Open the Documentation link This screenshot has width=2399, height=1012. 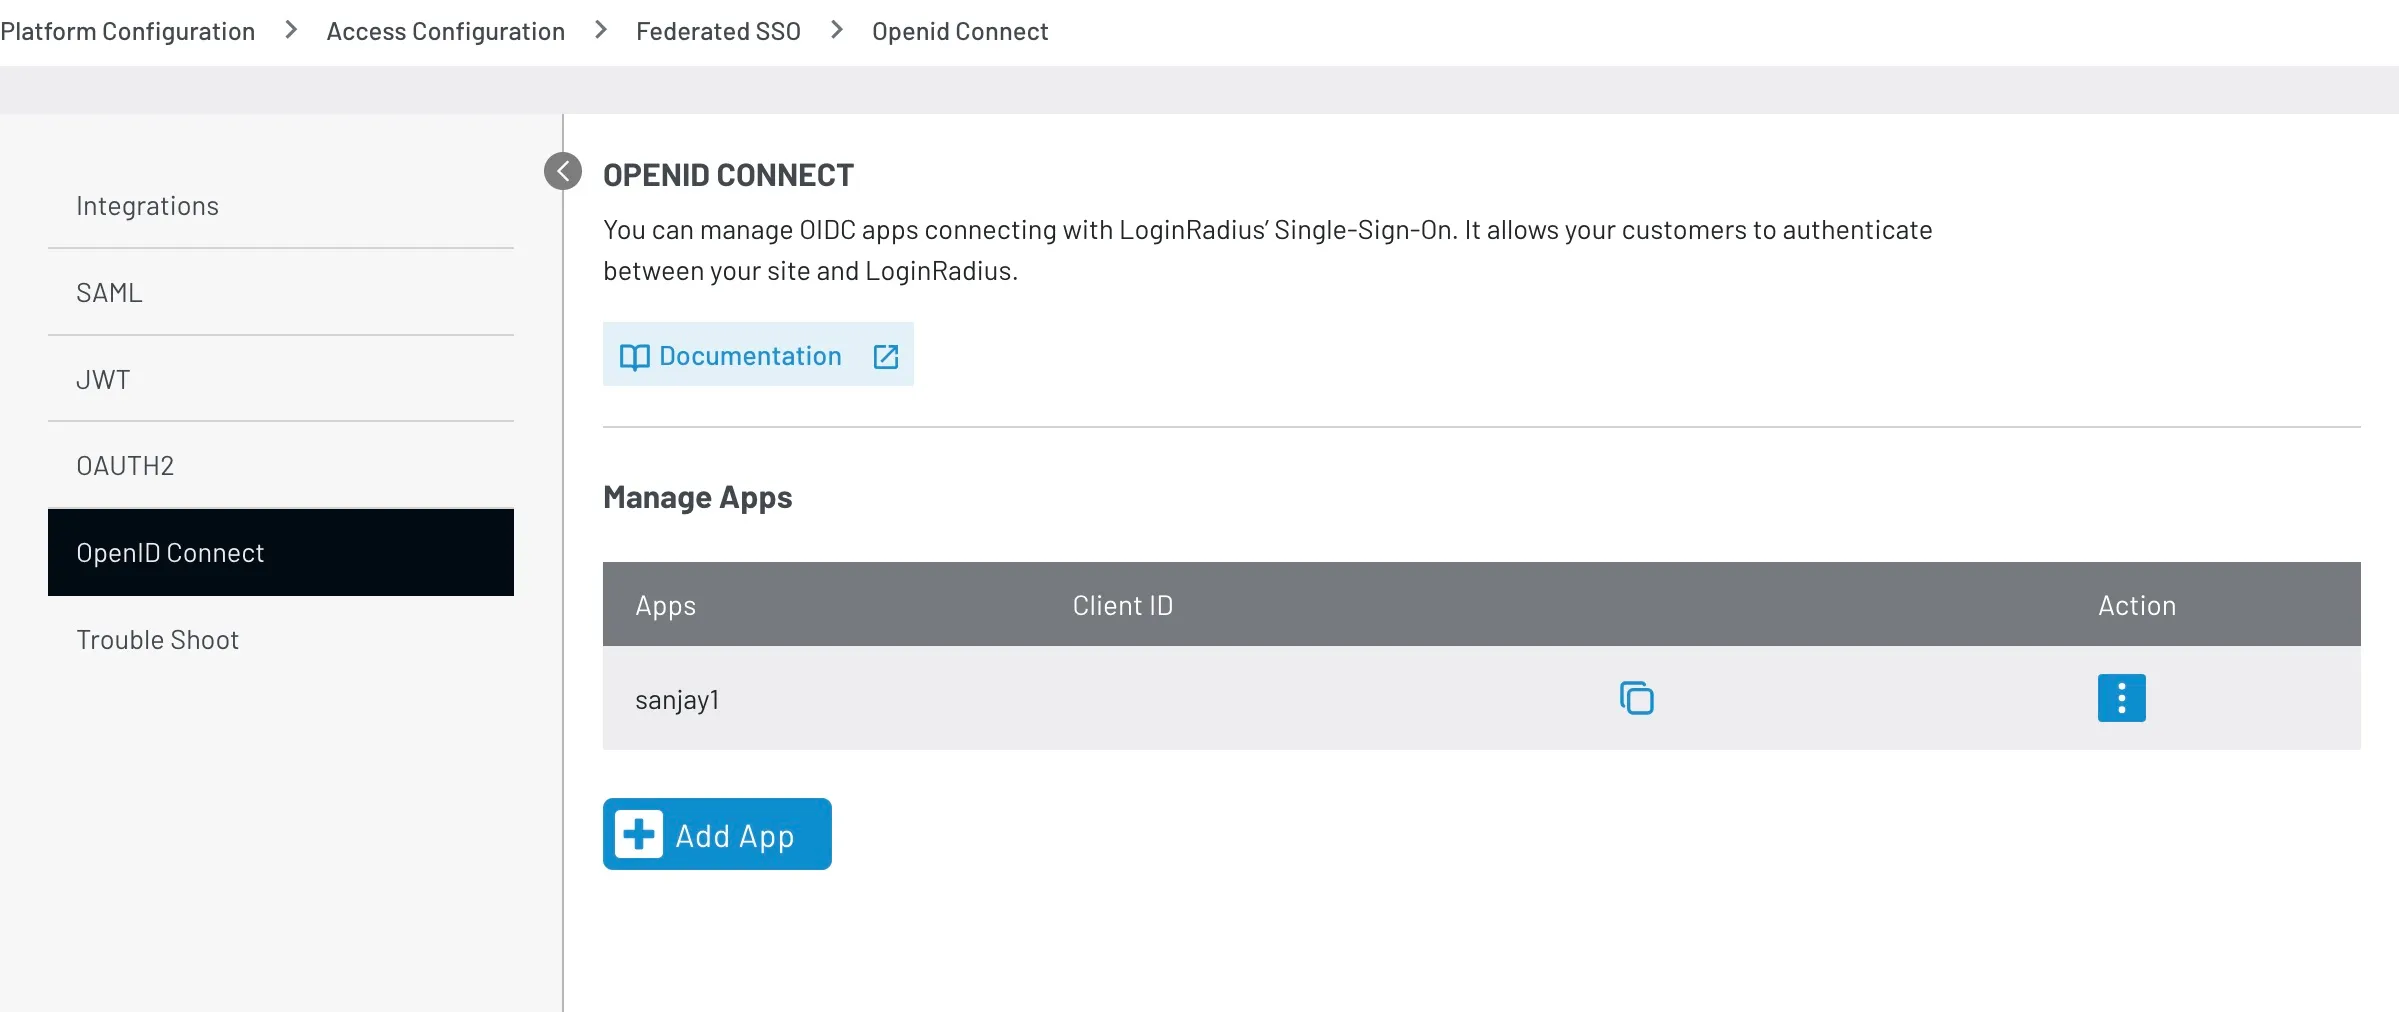pos(749,355)
